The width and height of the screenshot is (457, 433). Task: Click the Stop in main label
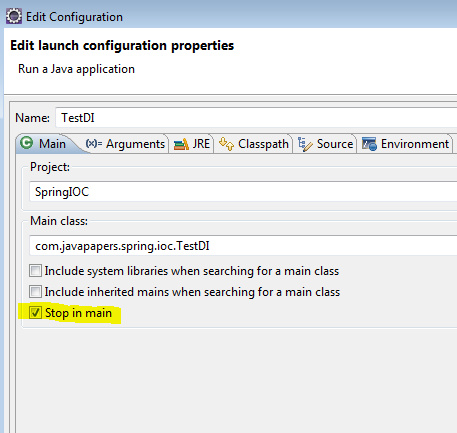point(78,313)
